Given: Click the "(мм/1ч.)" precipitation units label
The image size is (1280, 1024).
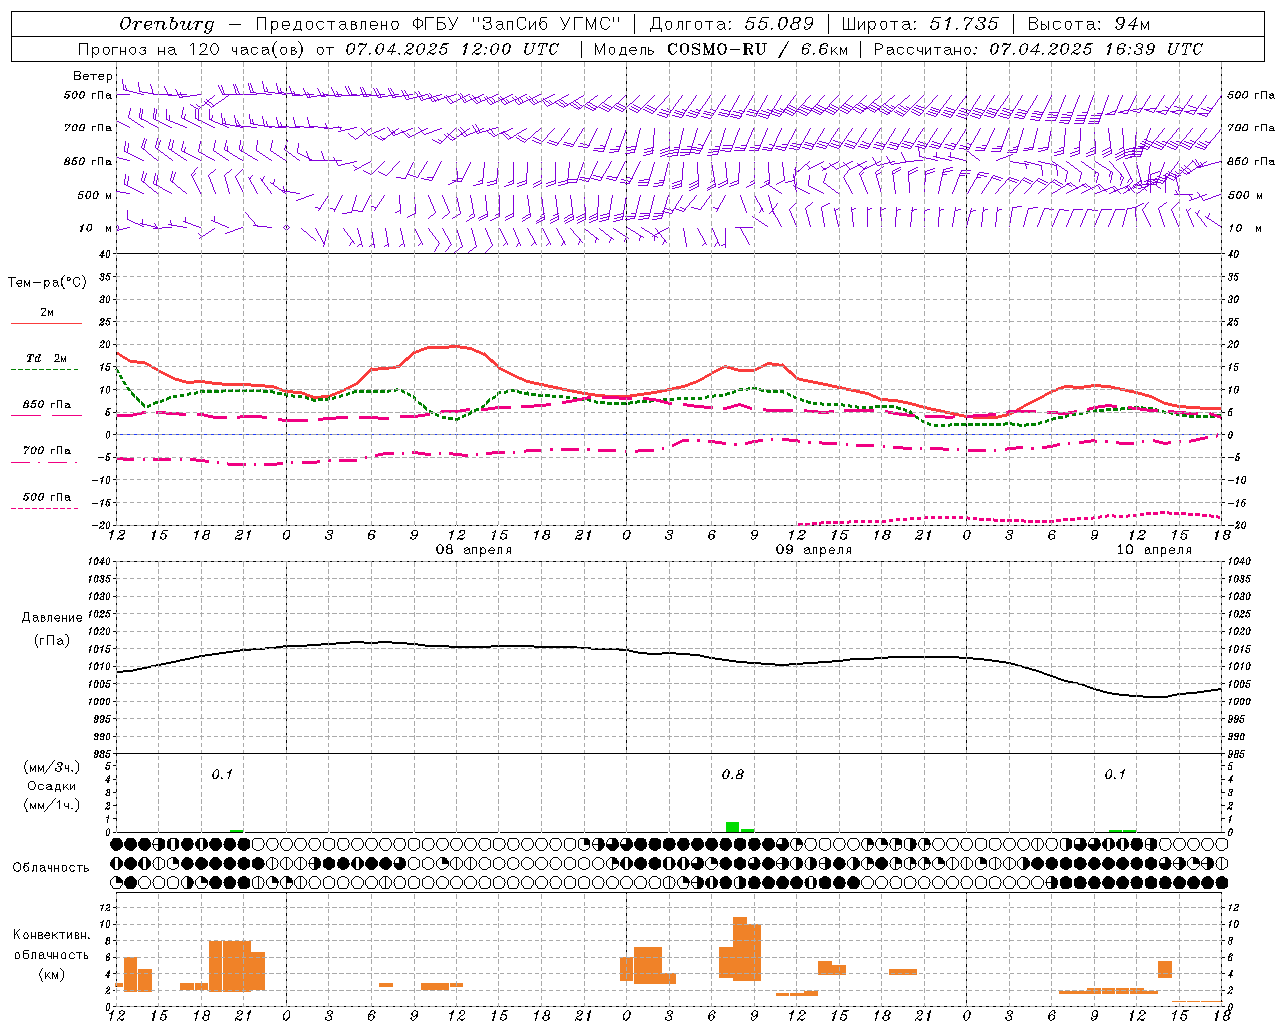Looking at the screenshot, I should pyautogui.click(x=52, y=805).
